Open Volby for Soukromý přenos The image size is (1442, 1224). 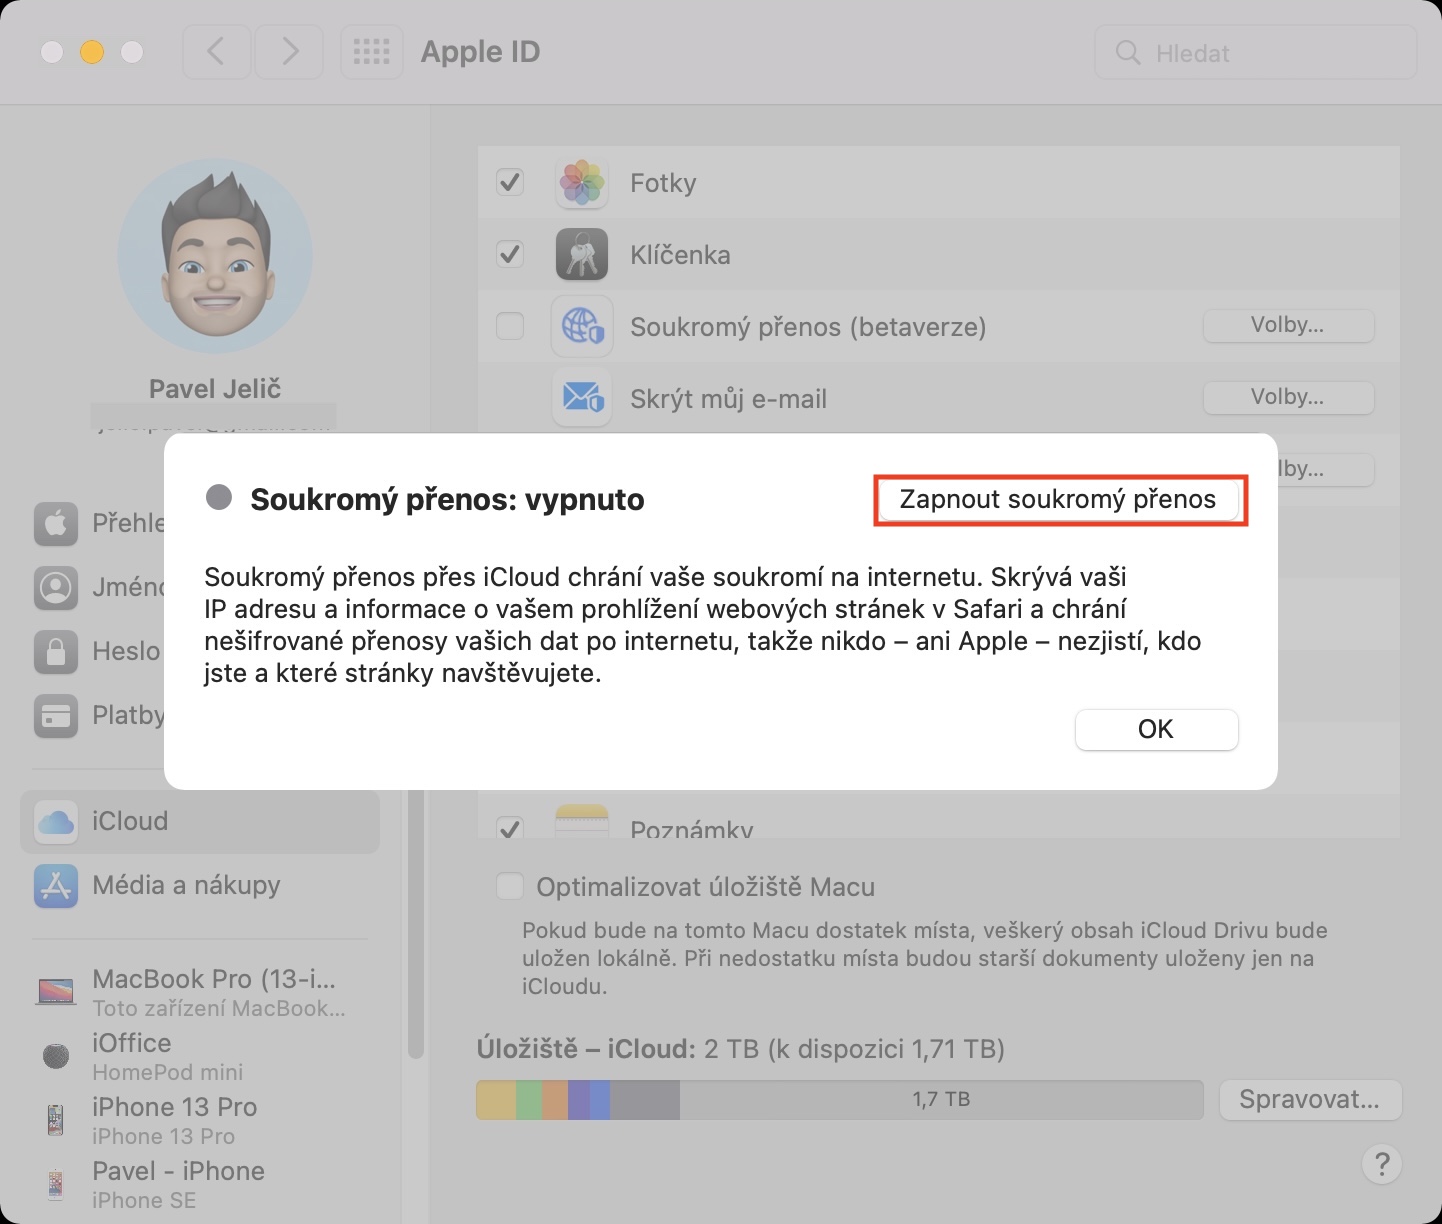[x=1288, y=325]
